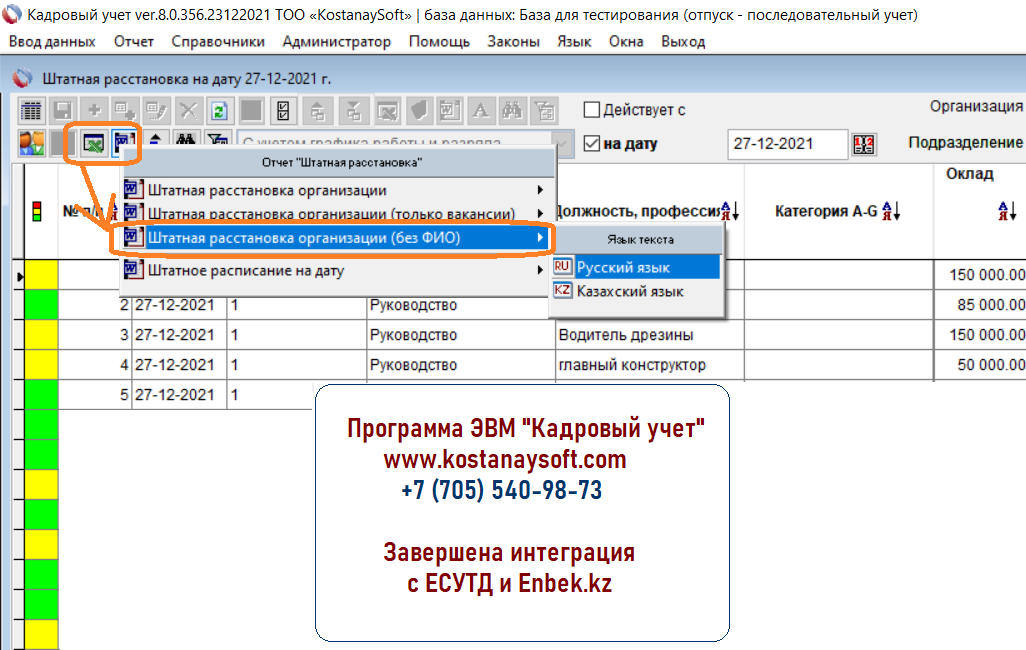
Task: Click yellow status cell of row 3
Action: [41, 334]
